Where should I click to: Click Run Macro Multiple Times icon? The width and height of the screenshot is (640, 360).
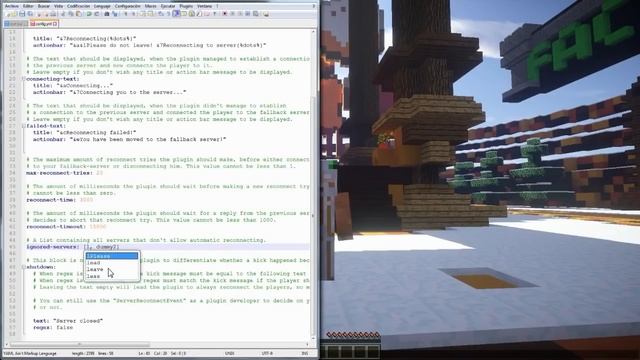click(x=247, y=14)
